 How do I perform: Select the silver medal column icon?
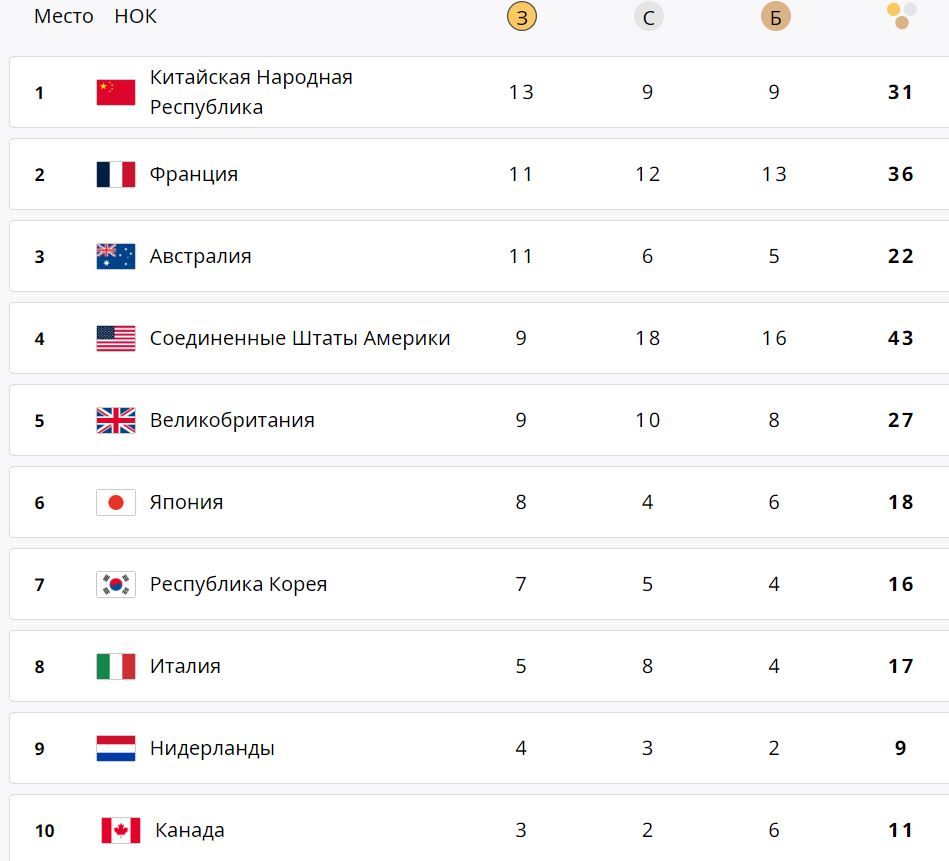click(x=648, y=17)
